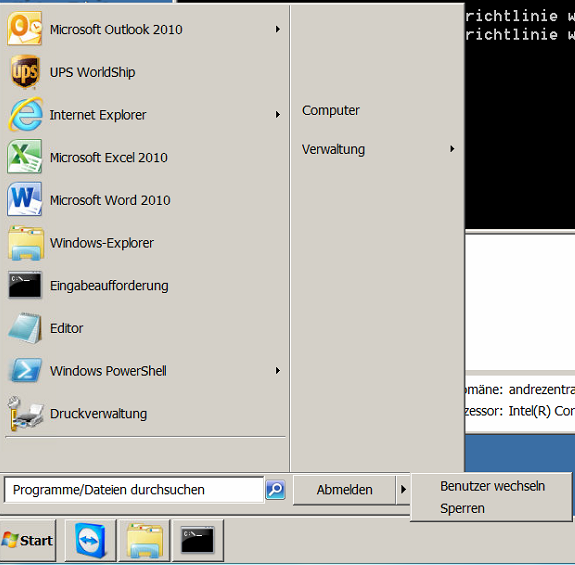This screenshot has height=565, width=575.
Task: Open Microsoft Outlook 2010 icon
Action: click(25, 28)
